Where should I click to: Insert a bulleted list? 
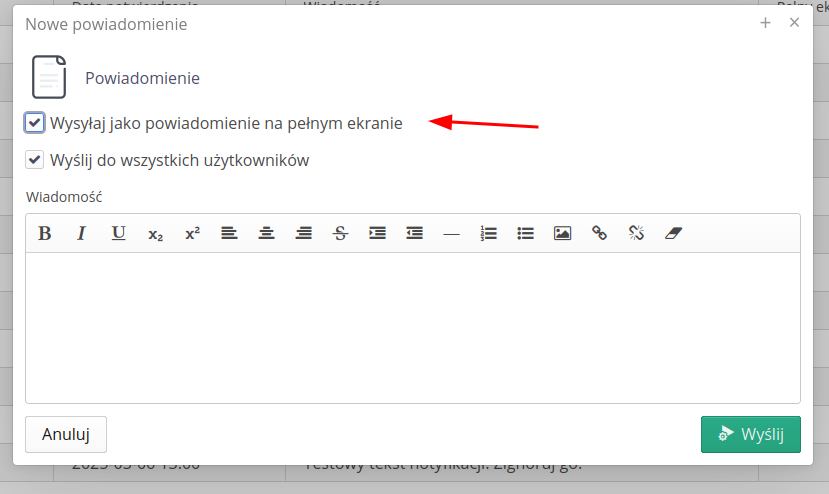click(525, 233)
